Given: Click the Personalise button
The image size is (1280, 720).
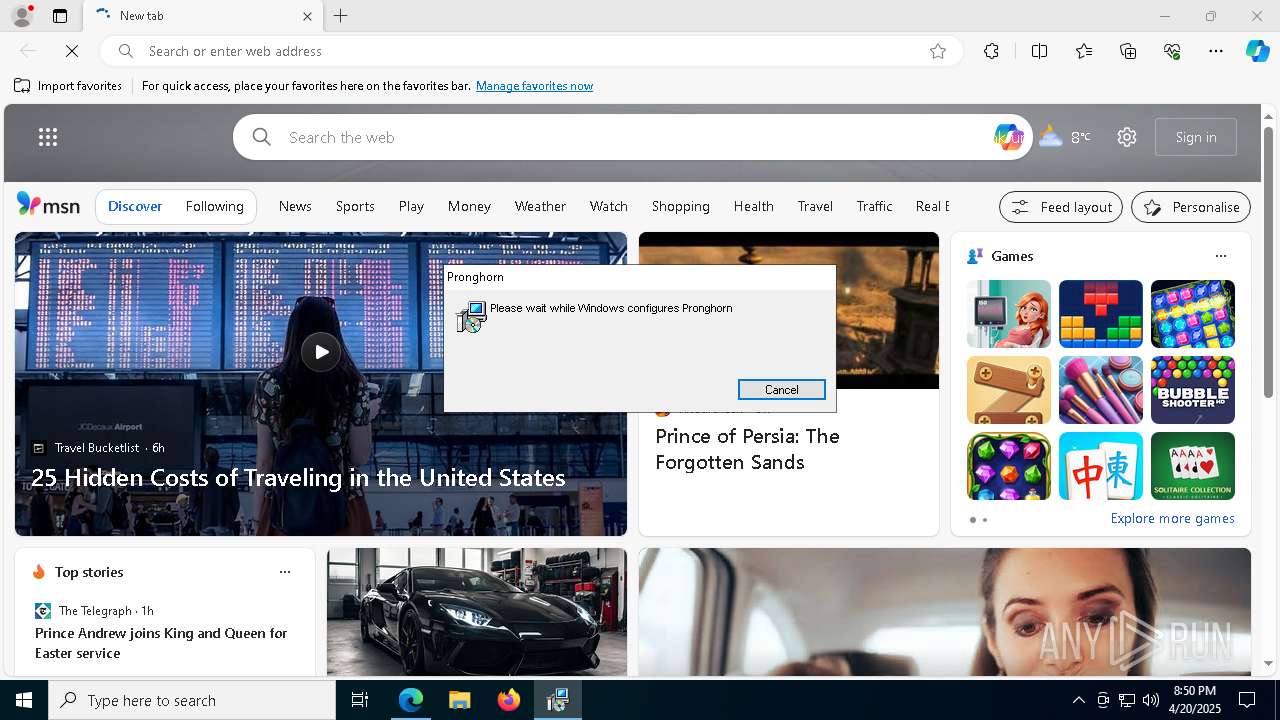Looking at the screenshot, I should tap(1191, 207).
